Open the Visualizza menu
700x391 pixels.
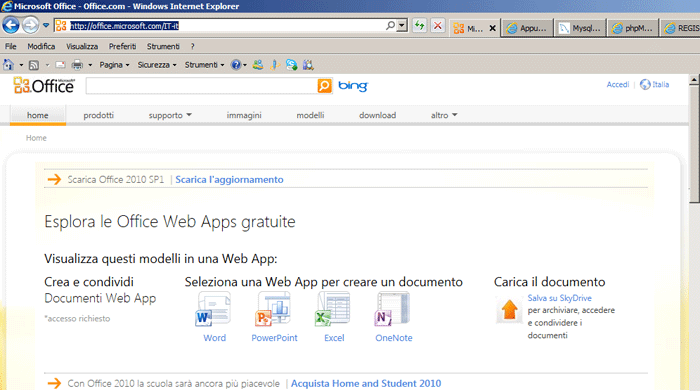click(x=82, y=46)
